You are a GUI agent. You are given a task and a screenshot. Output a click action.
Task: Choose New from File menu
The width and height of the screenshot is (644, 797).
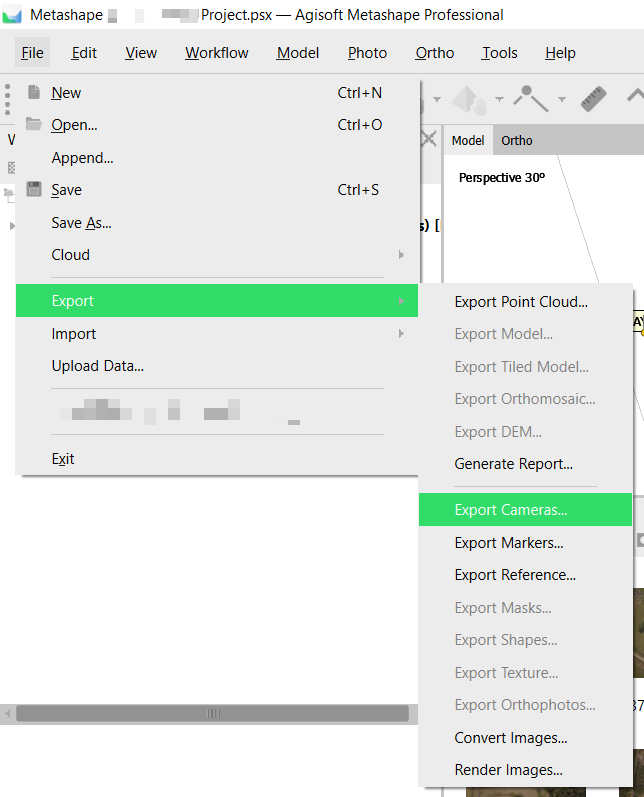(217, 93)
